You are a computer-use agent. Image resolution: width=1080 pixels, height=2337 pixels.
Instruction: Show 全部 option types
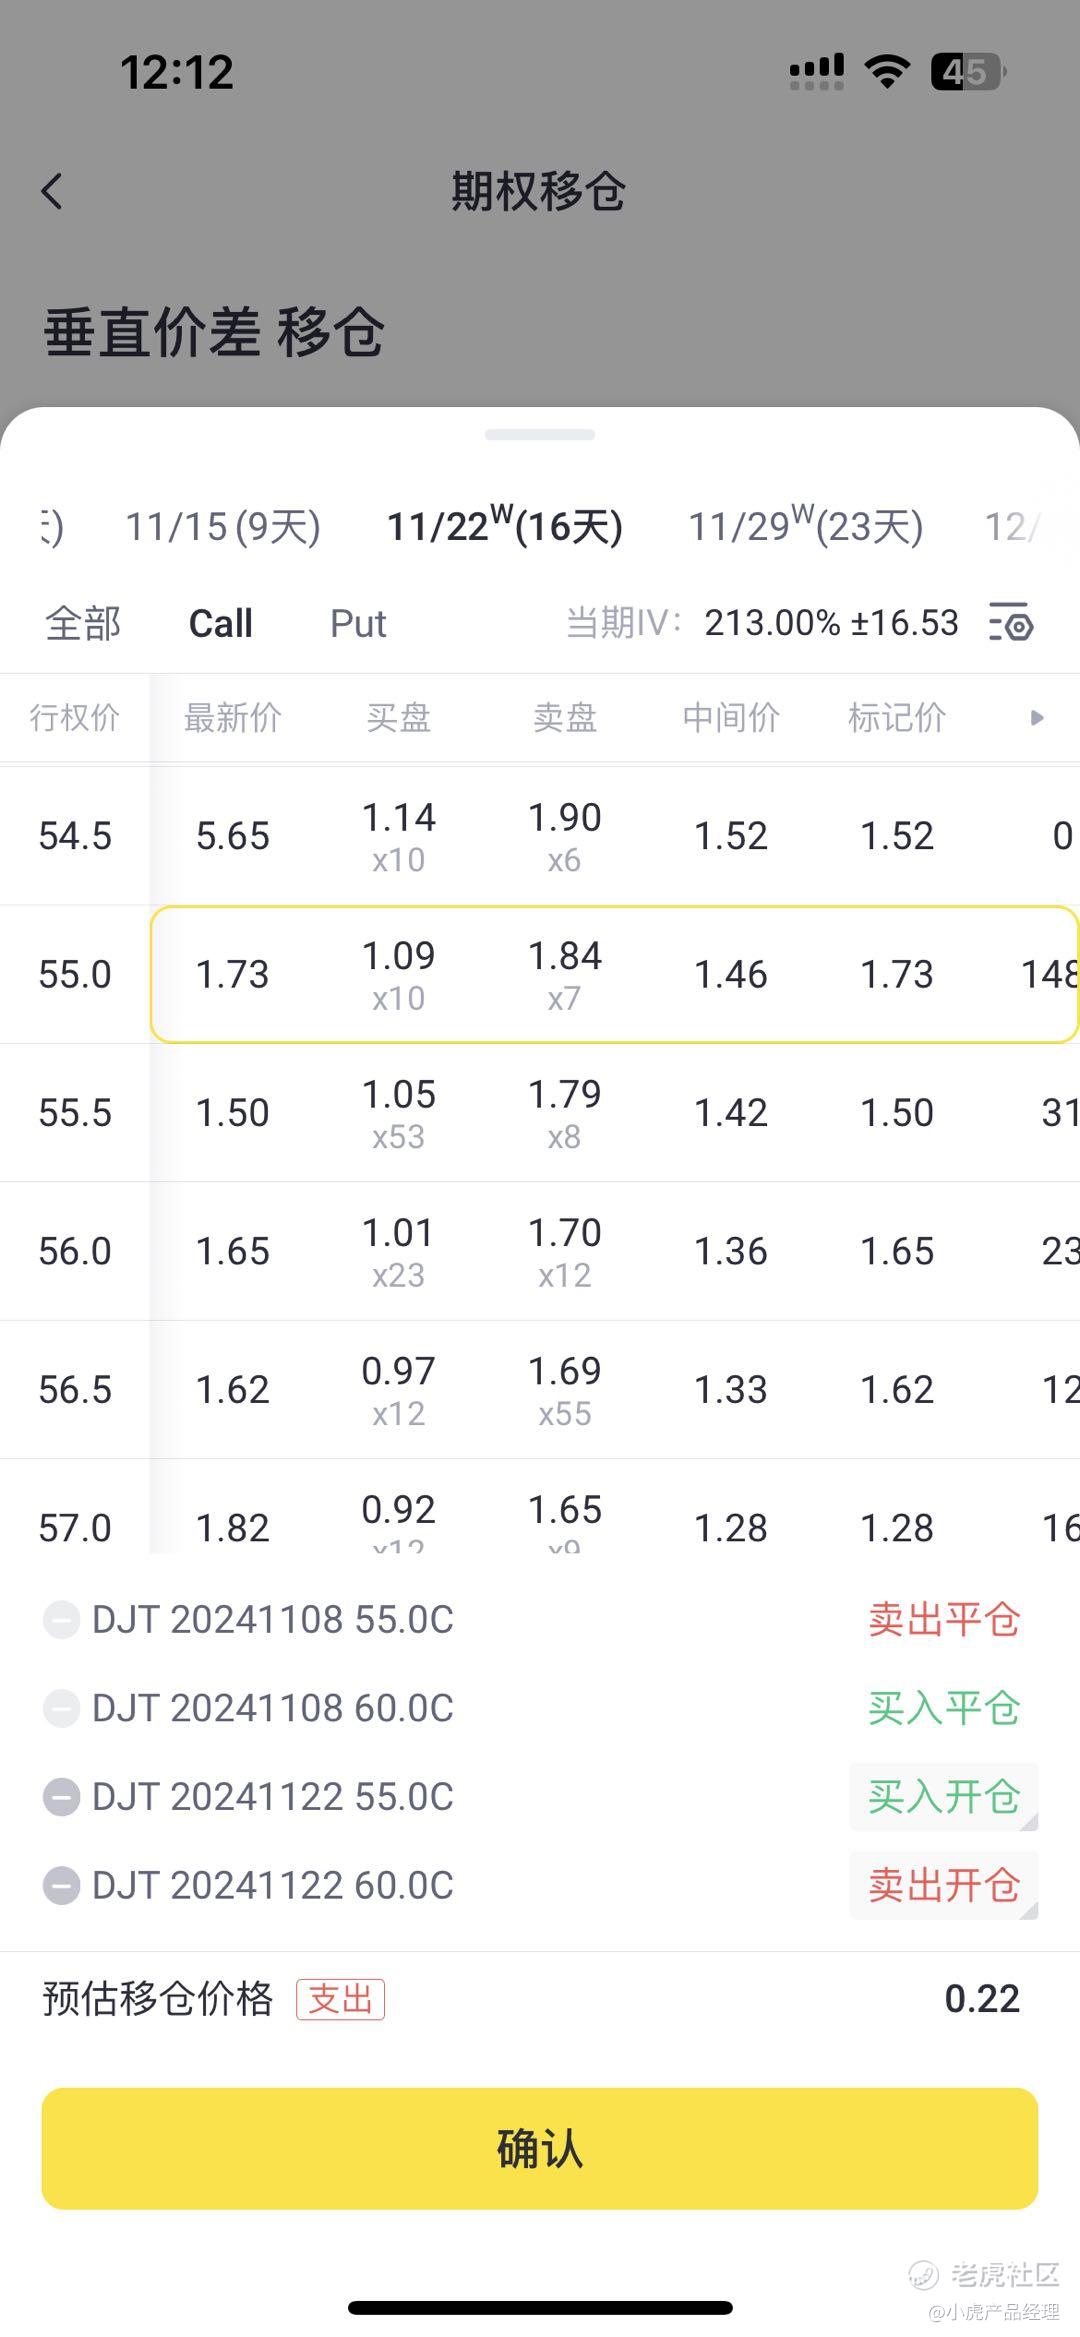83,624
